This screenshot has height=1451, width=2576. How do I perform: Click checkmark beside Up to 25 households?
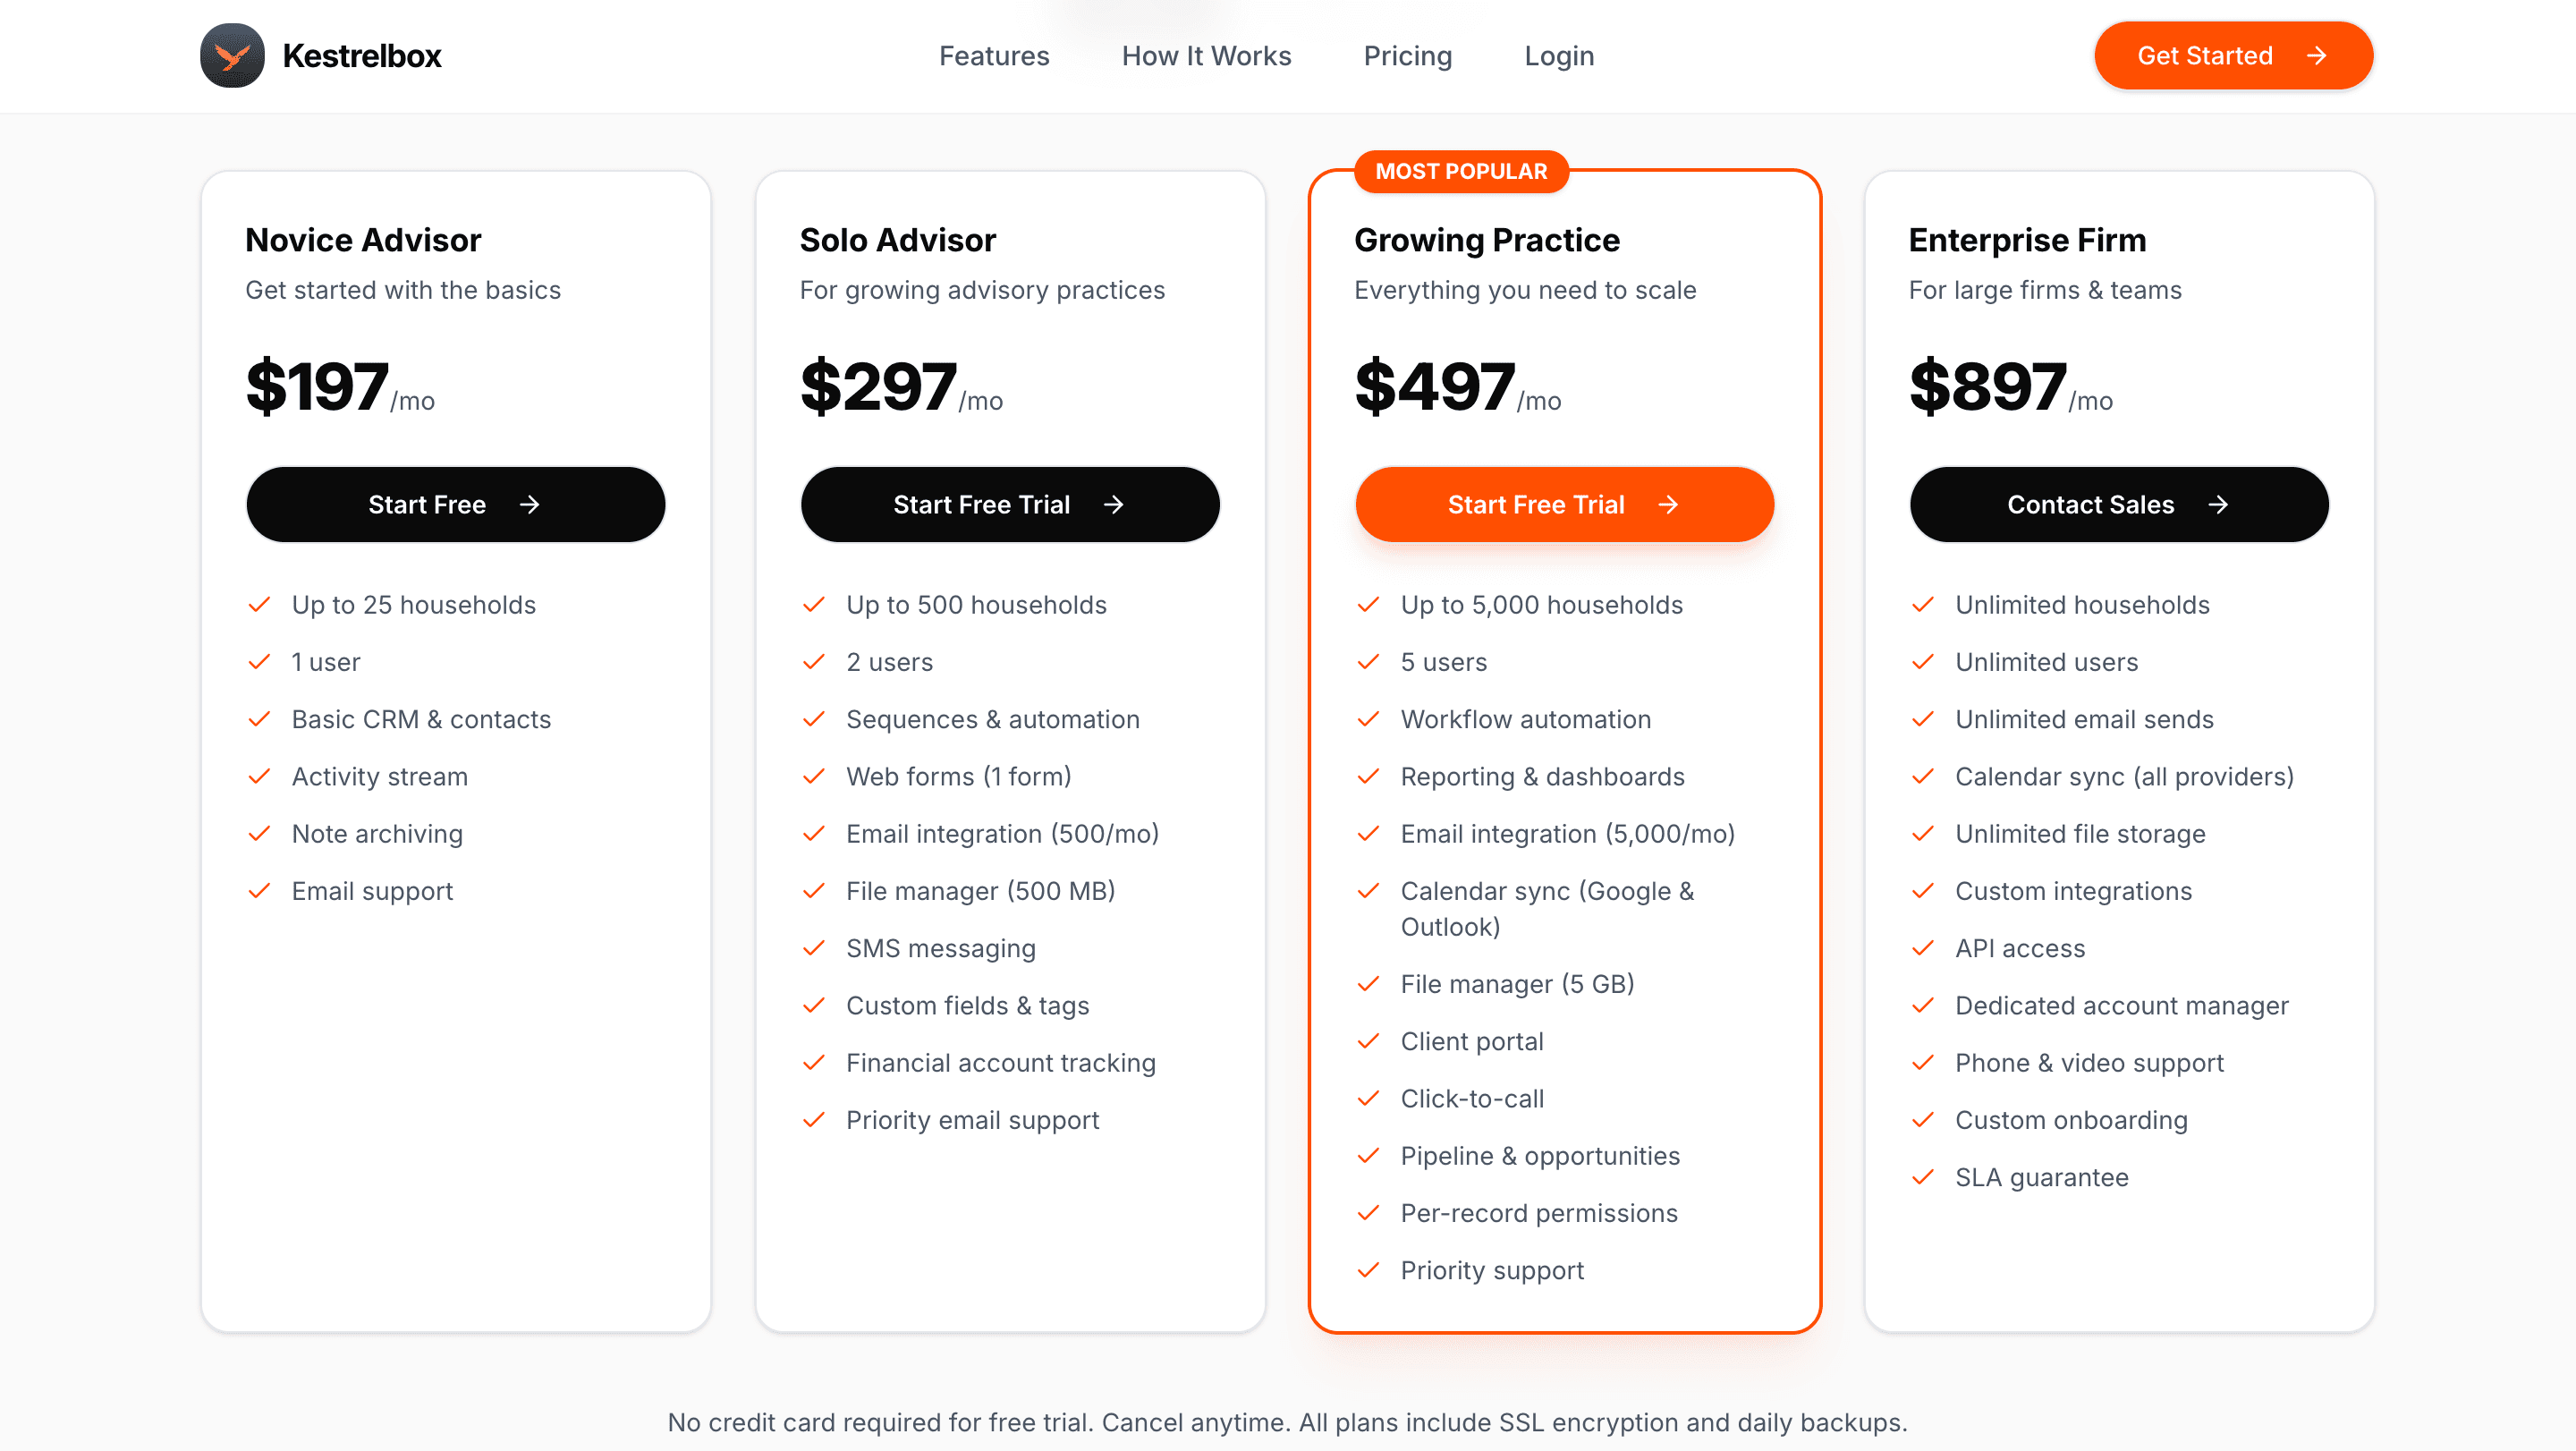click(x=260, y=605)
